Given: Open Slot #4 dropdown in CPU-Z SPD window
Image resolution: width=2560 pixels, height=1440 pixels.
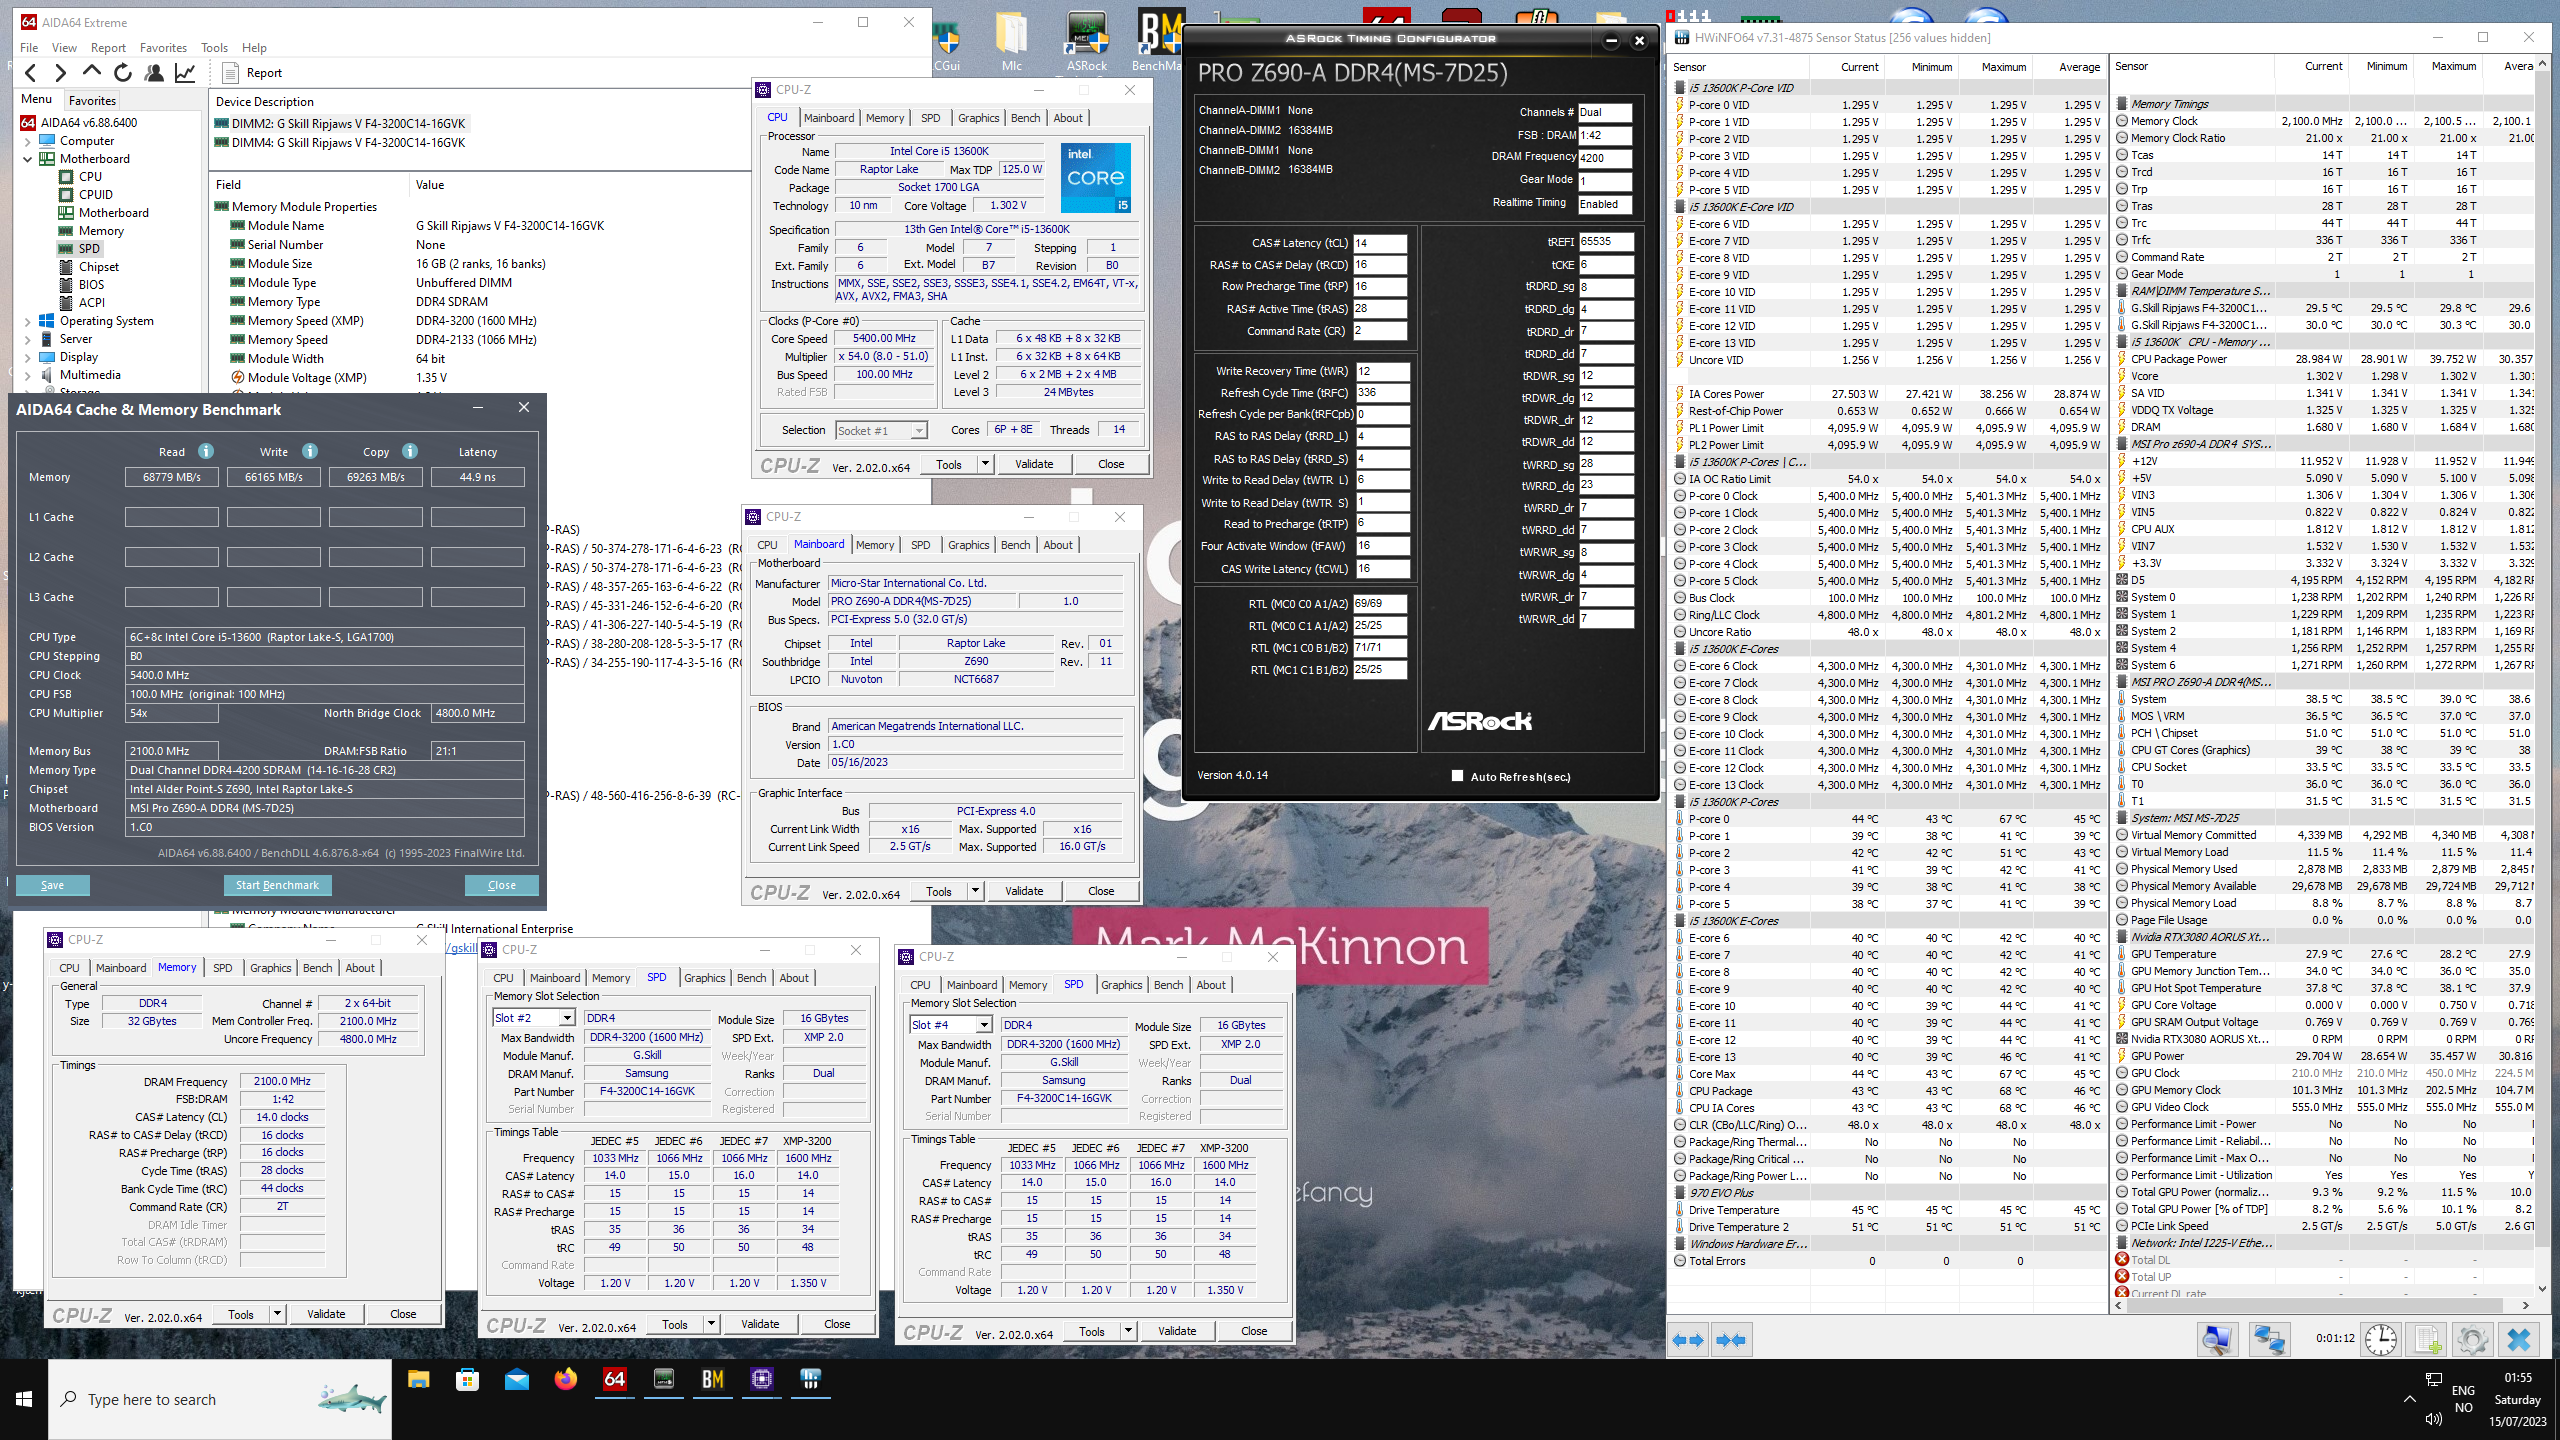Looking at the screenshot, I should click(x=984, y=1025).
